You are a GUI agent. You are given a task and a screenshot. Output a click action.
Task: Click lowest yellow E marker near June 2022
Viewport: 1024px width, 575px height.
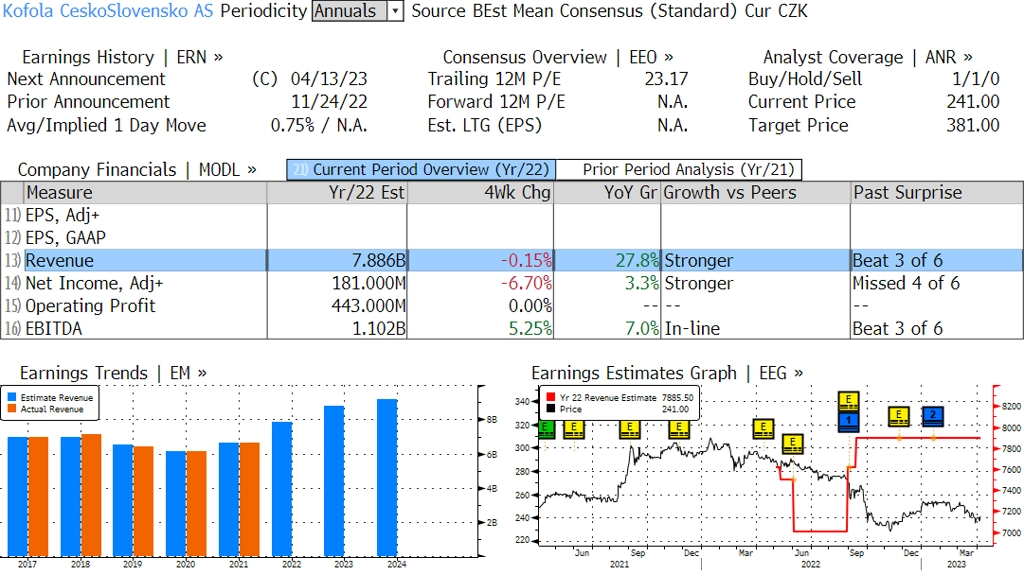coord(792,444)
